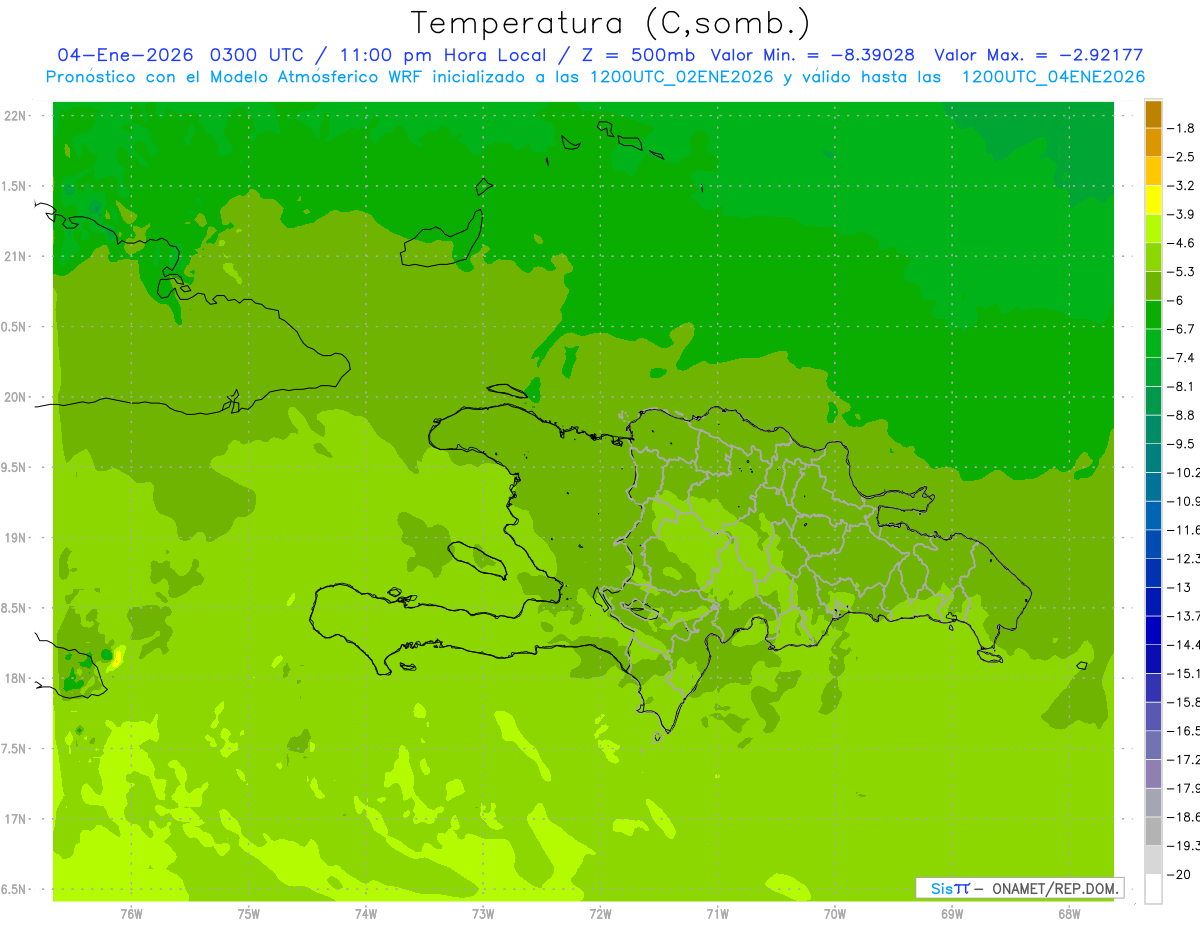Viewport: 1200px width, 927px height.
Task: Click the '70W' longitude axis label
Action: pyautogui.click(x=834, y=913)
